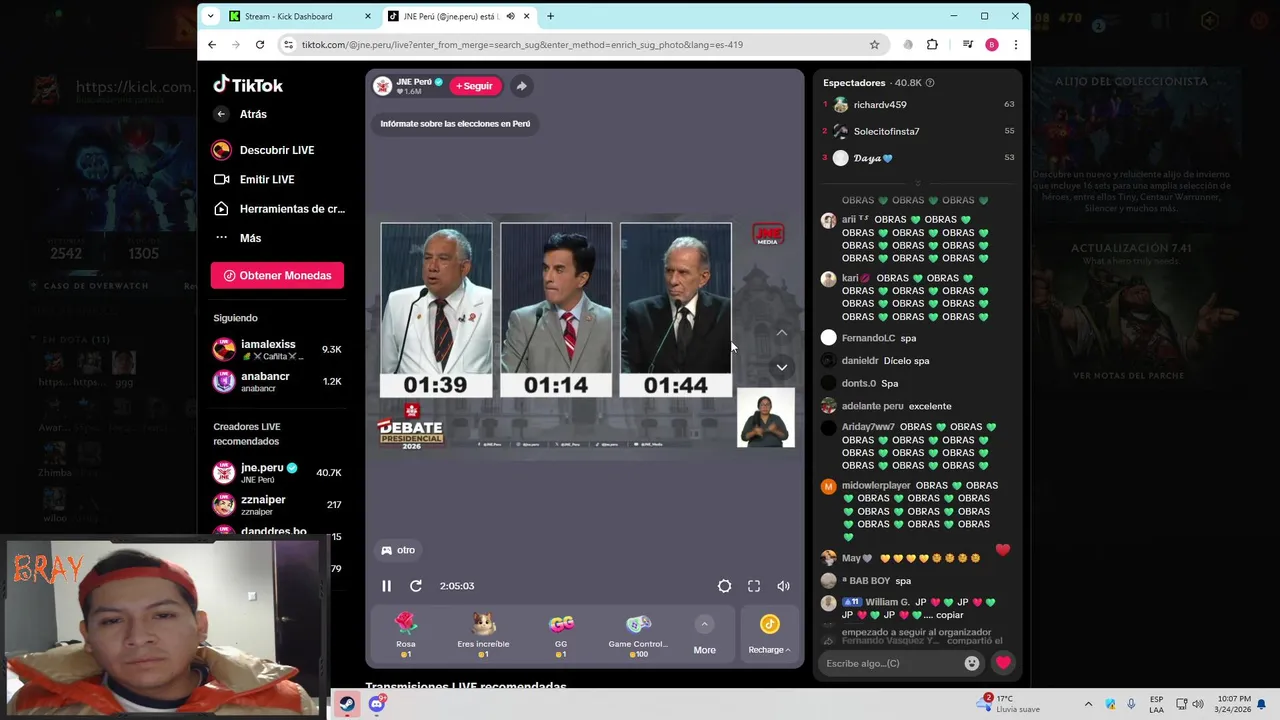Click browser back arrow
This screenshot has width=1280, height=720.
(x=212, y=45)
